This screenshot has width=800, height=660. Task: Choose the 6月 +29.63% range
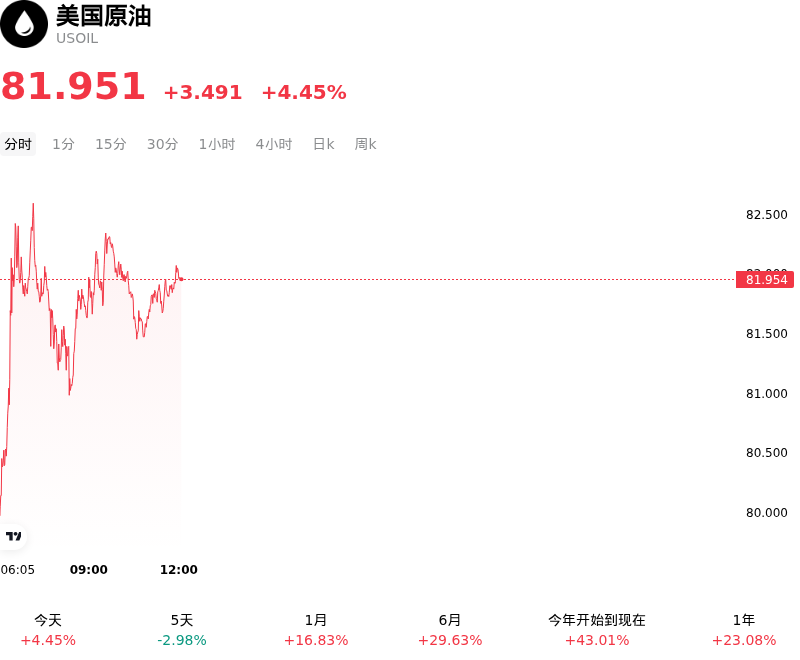(449, 630)
